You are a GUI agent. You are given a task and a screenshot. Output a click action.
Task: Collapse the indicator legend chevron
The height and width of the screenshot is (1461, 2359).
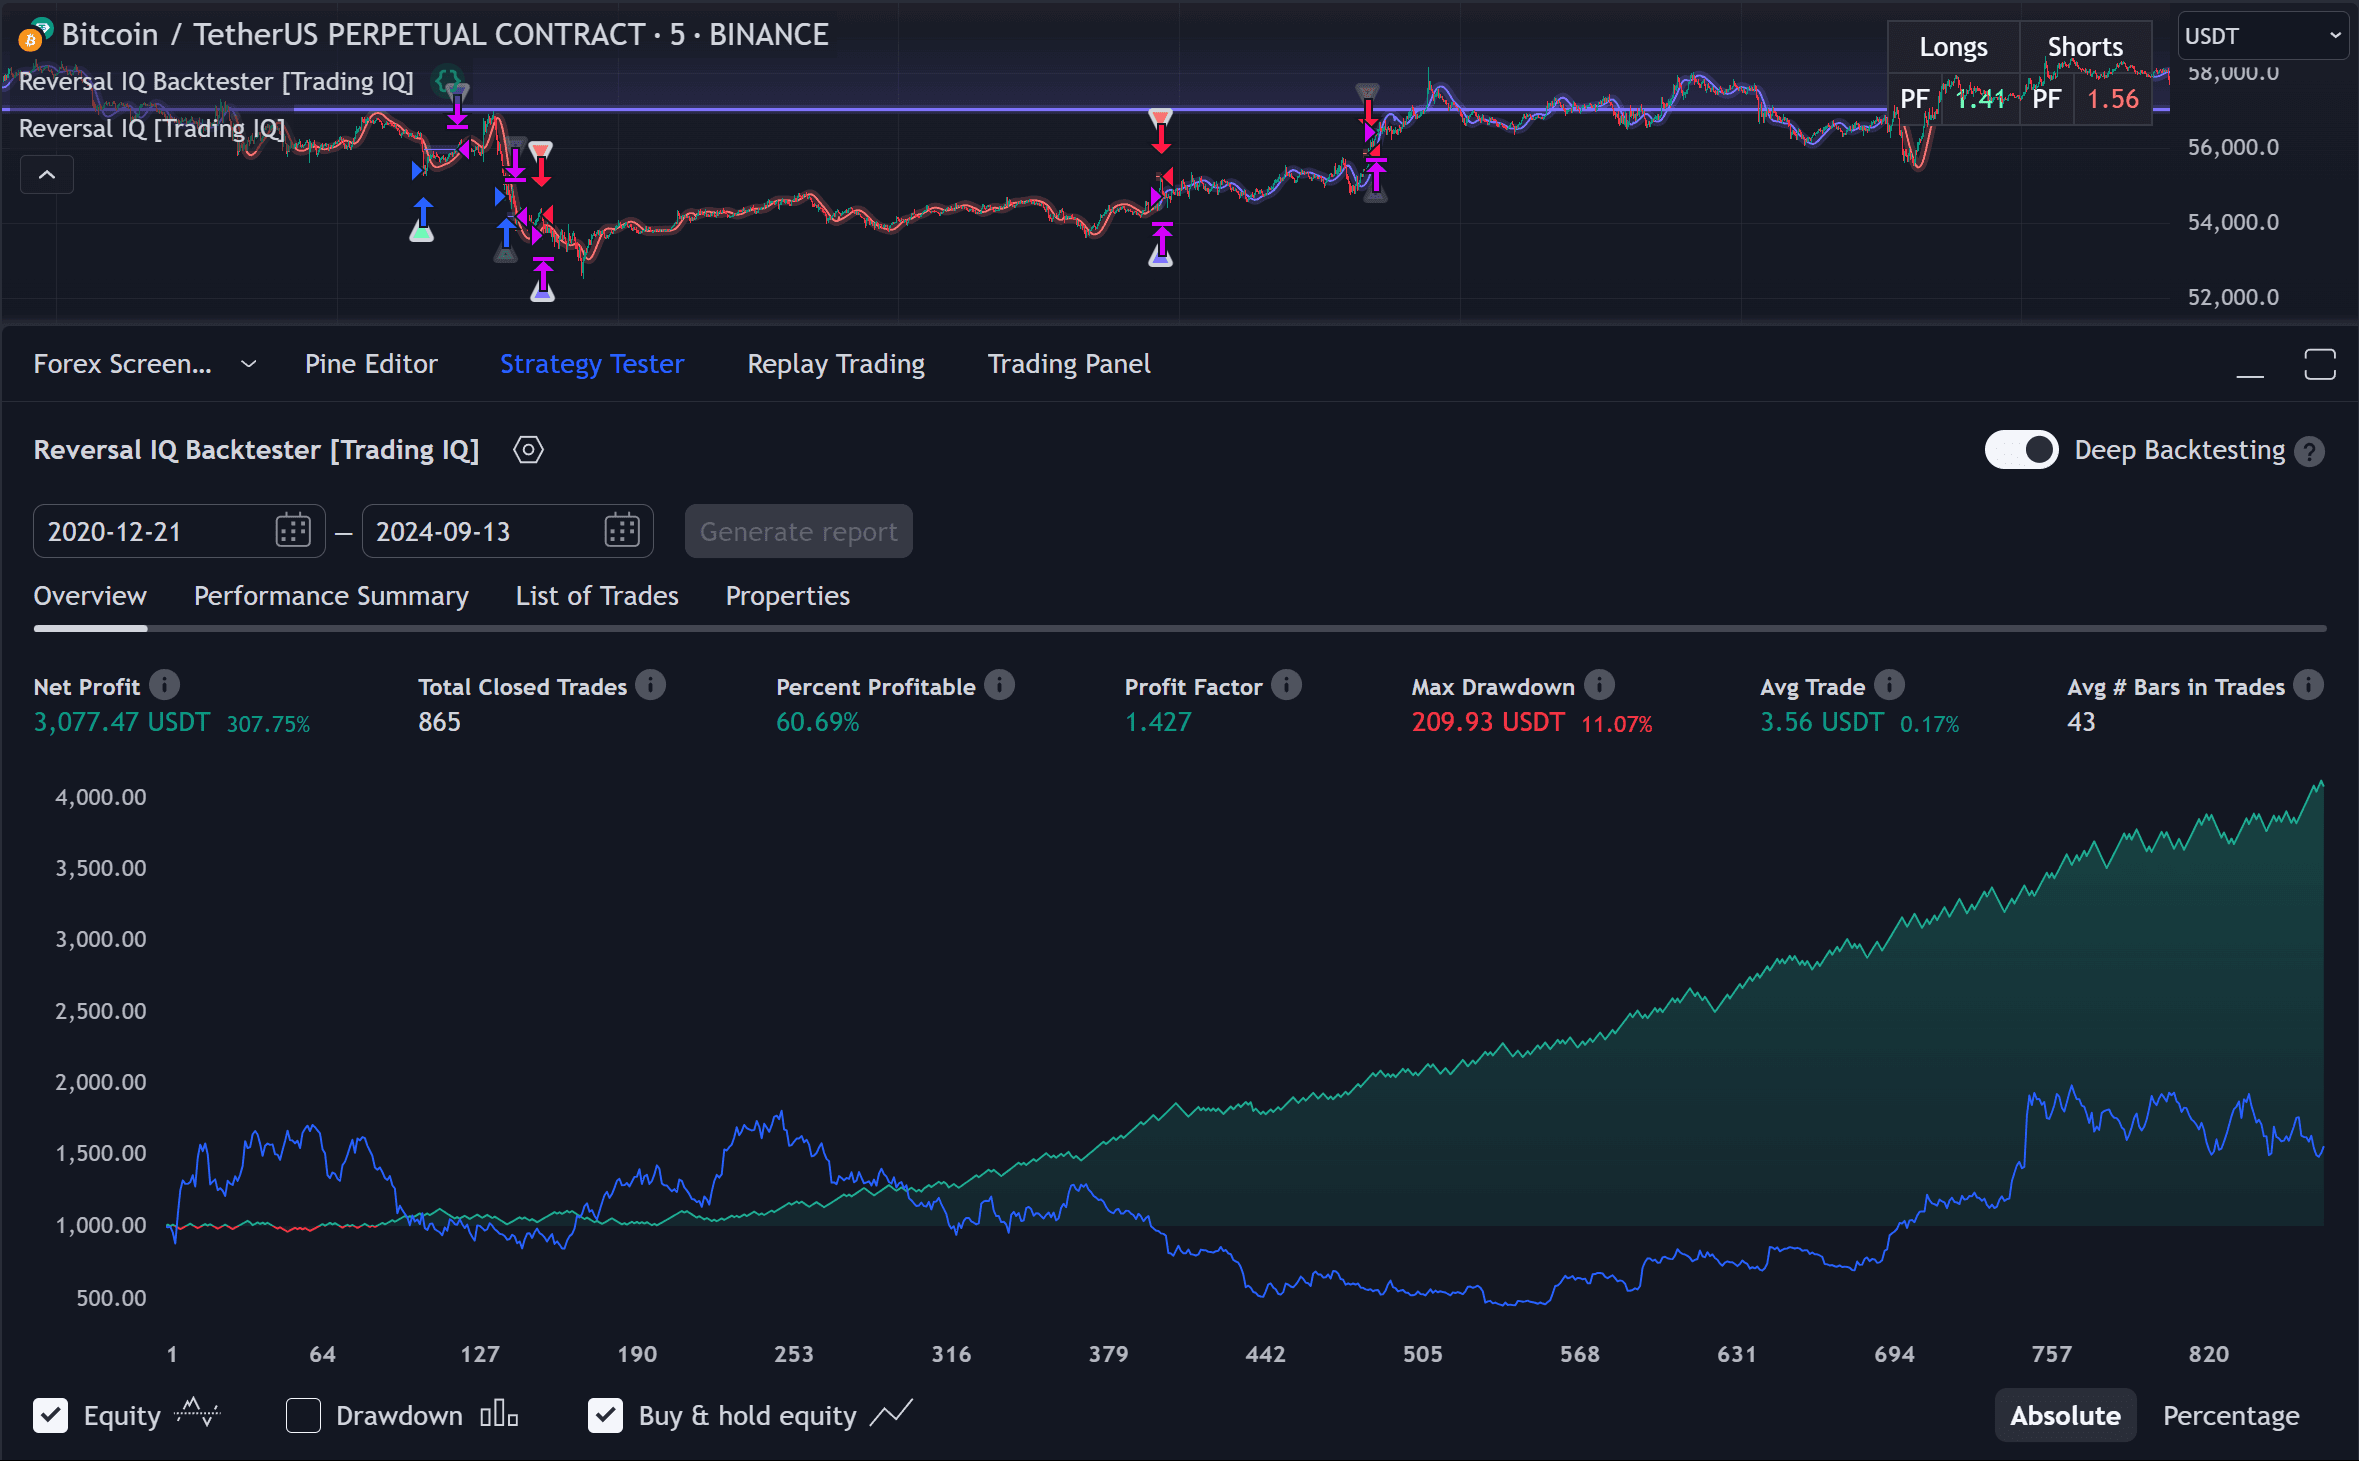[47, 175]
